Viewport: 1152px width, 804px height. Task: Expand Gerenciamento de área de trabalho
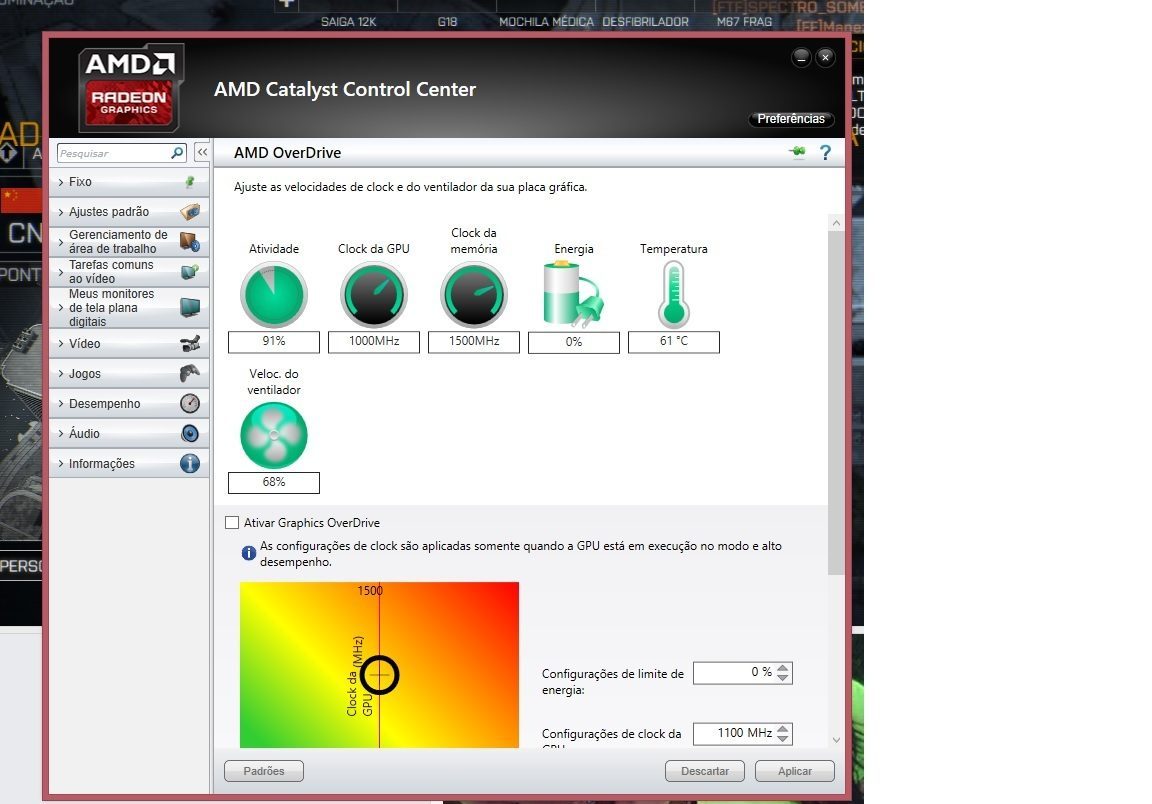tap(129, 242)
